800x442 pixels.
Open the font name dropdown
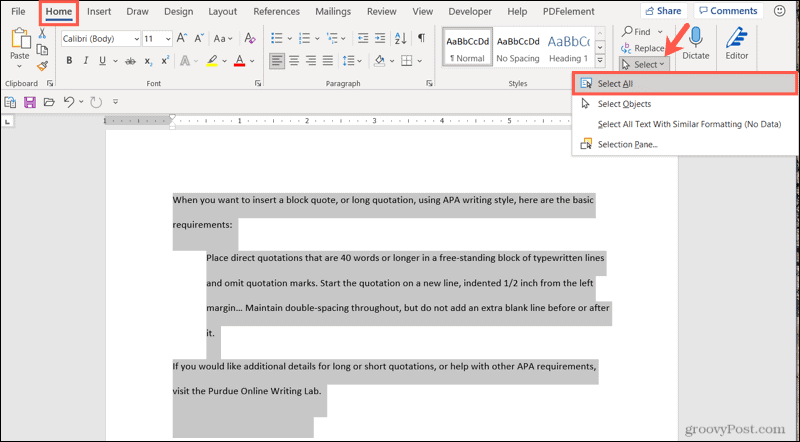136,39
